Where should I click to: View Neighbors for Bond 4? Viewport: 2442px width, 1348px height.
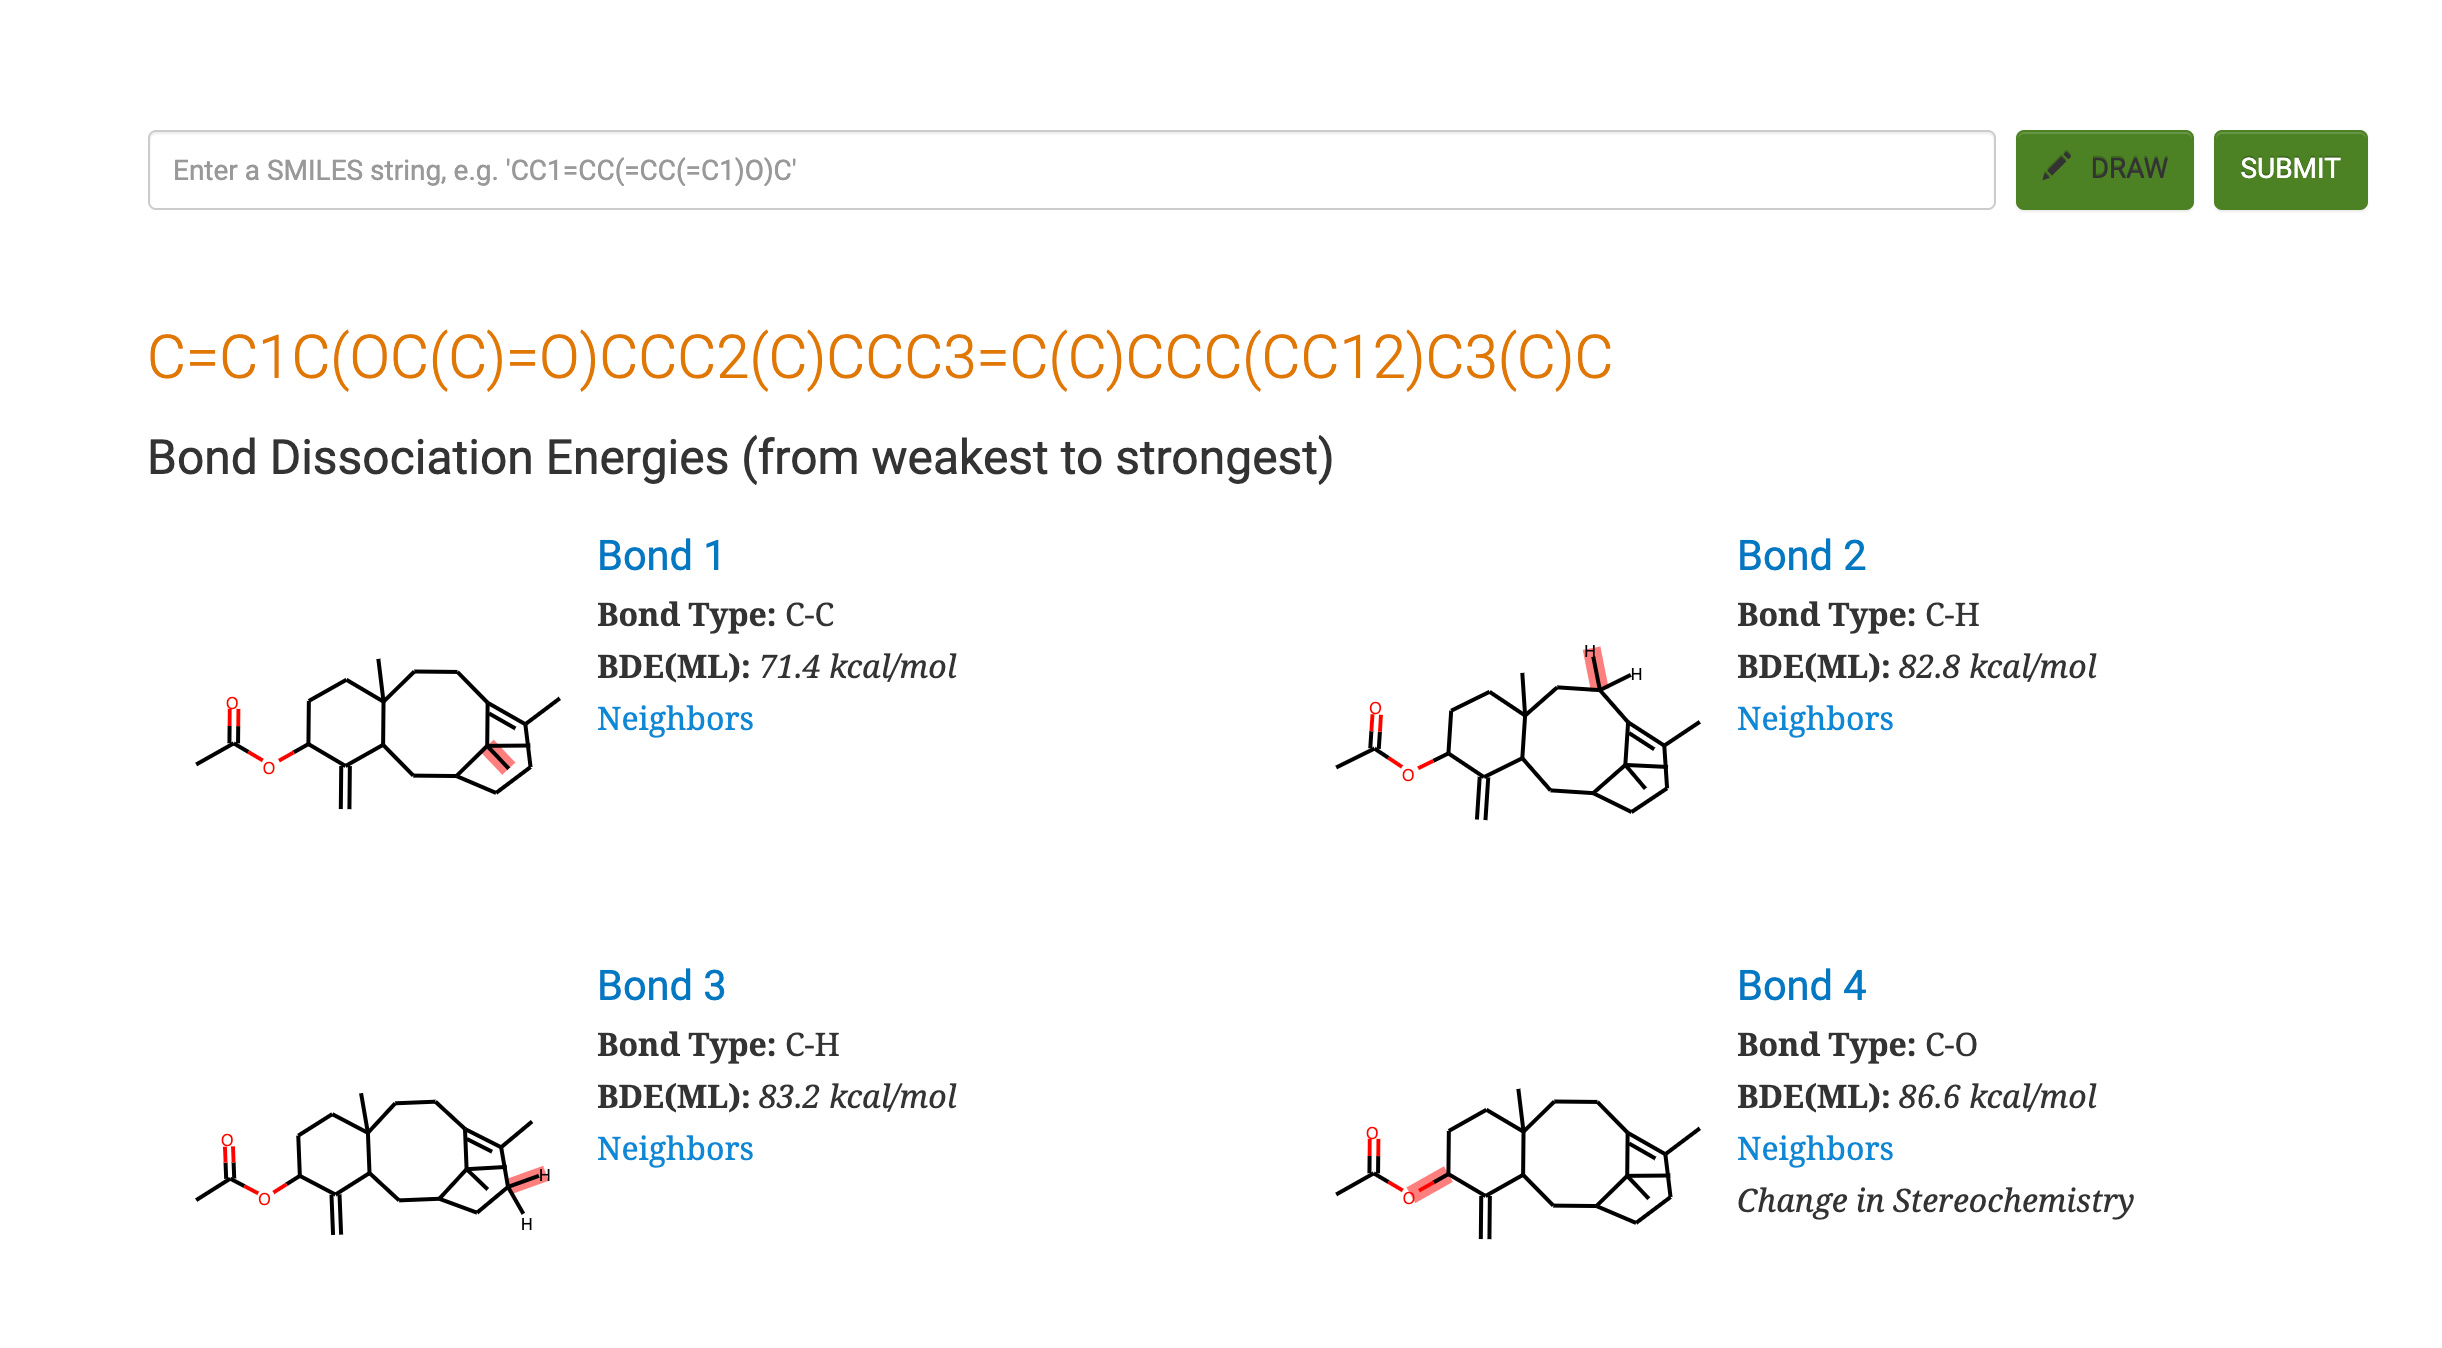pyautogui.click(x=1815, y=1149)
